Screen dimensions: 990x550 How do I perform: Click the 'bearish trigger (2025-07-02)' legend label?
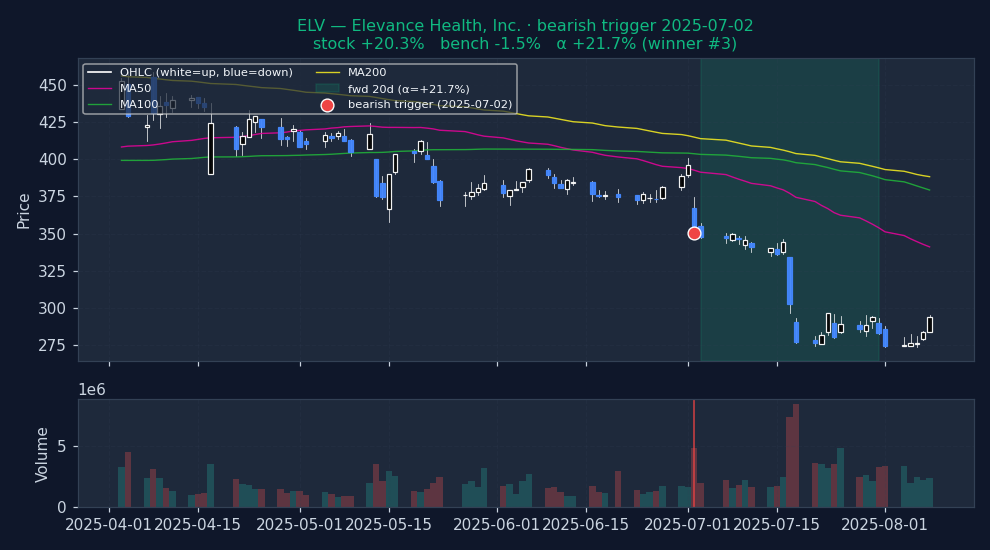(x=430, y=105)
